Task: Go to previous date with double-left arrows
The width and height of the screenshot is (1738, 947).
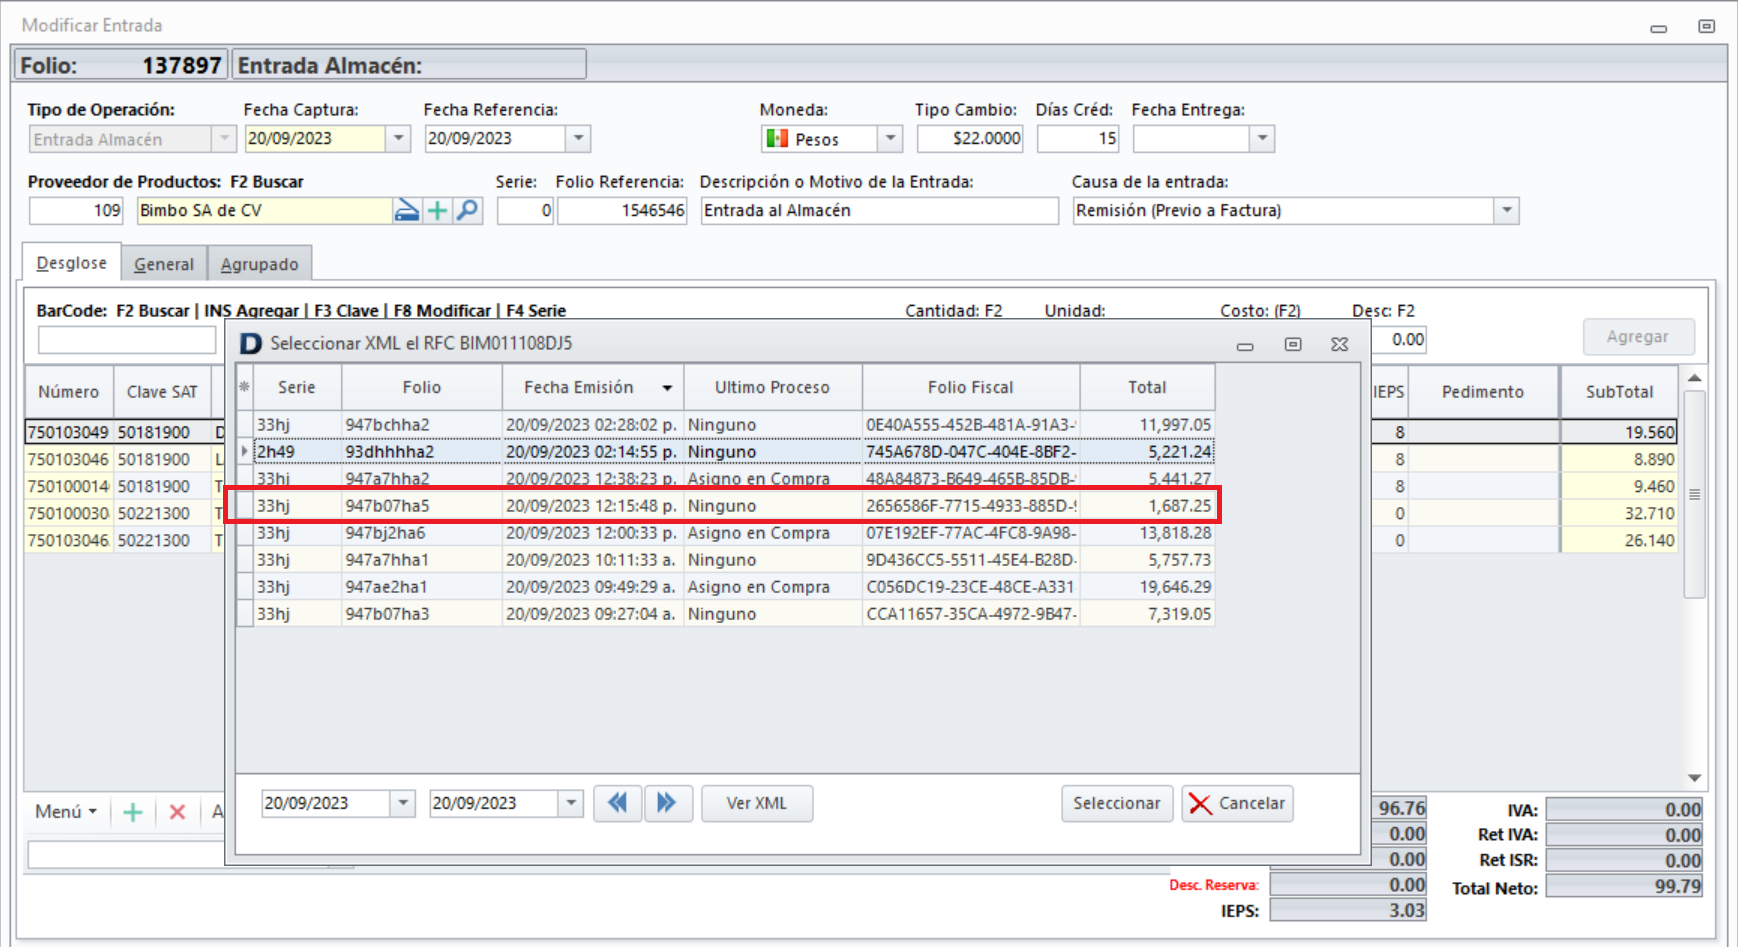Action: click(617, 803)
